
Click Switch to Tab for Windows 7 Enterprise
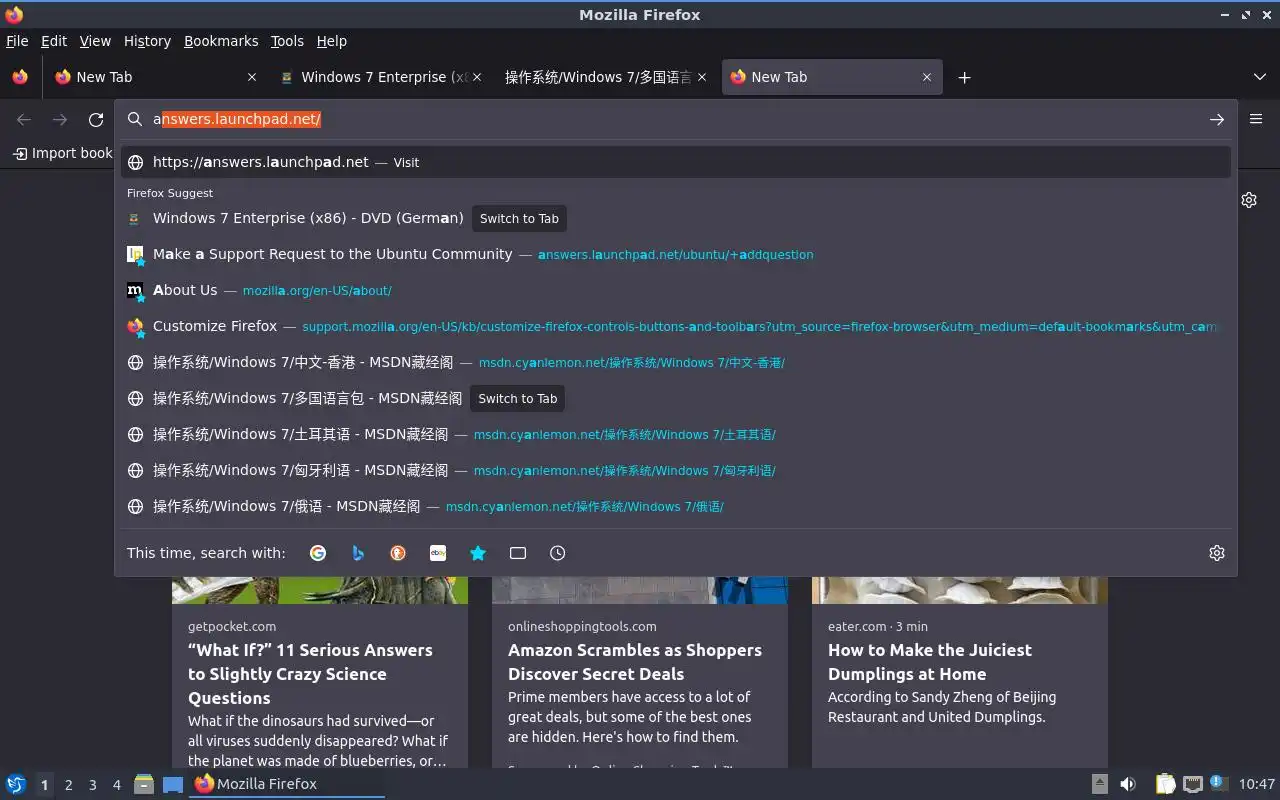[519, 218]
